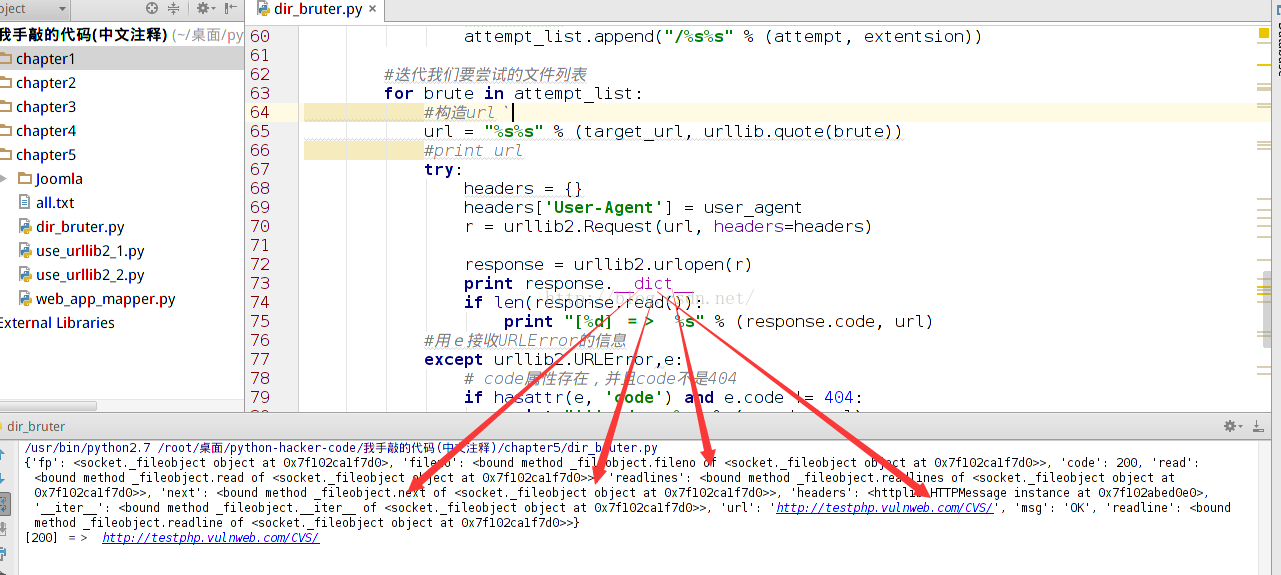Open dir_bruter.py in the project tree
Viewport: 1281px width, 575px height.
tap(80, 227)
